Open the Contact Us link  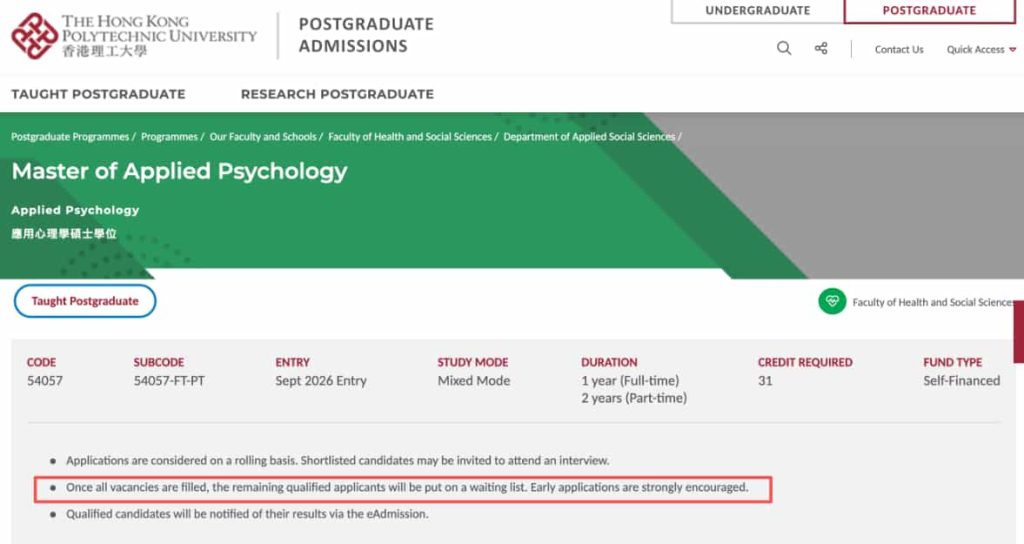click(899, 49)
